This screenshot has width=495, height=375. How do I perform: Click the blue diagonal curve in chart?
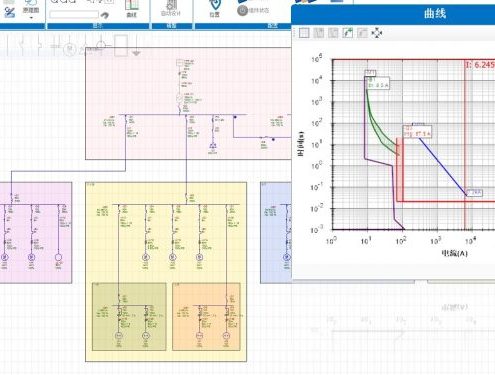coord(443,167)
